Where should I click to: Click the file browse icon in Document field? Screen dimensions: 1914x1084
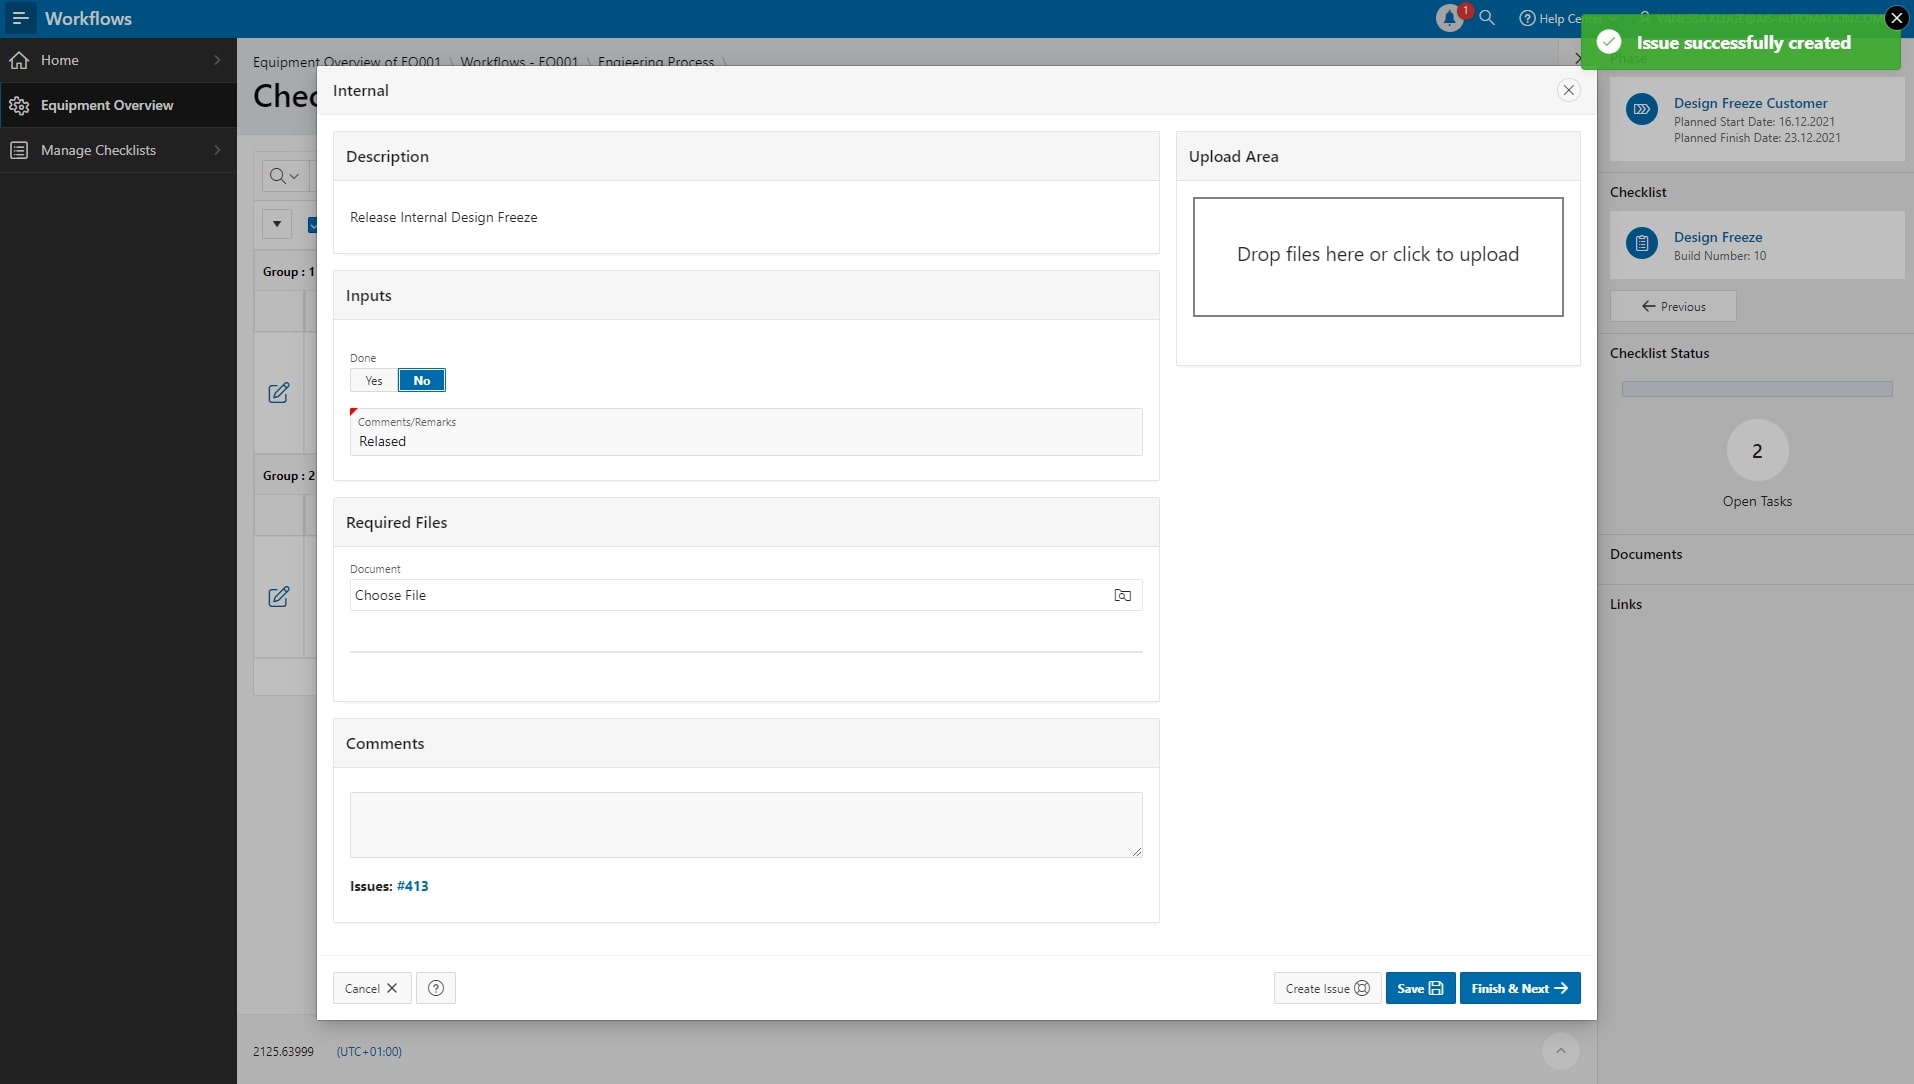point(1122,595)
